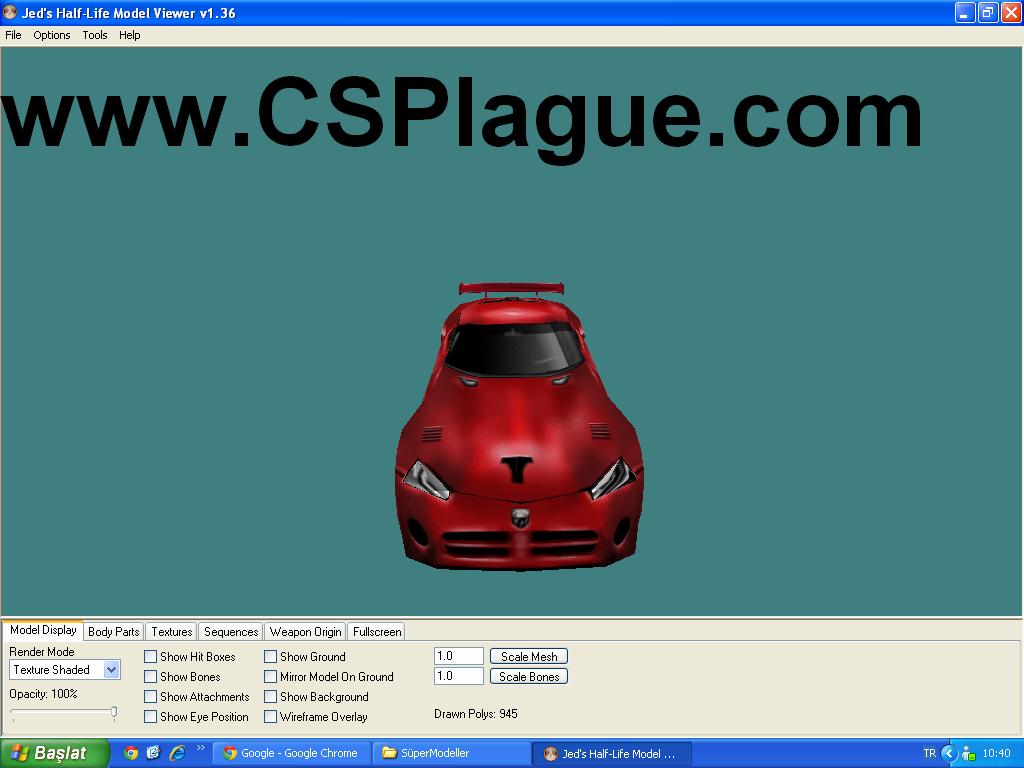Switch to Google Chrome taskbar button
1024x768 pixels.
tap(291, 753)
